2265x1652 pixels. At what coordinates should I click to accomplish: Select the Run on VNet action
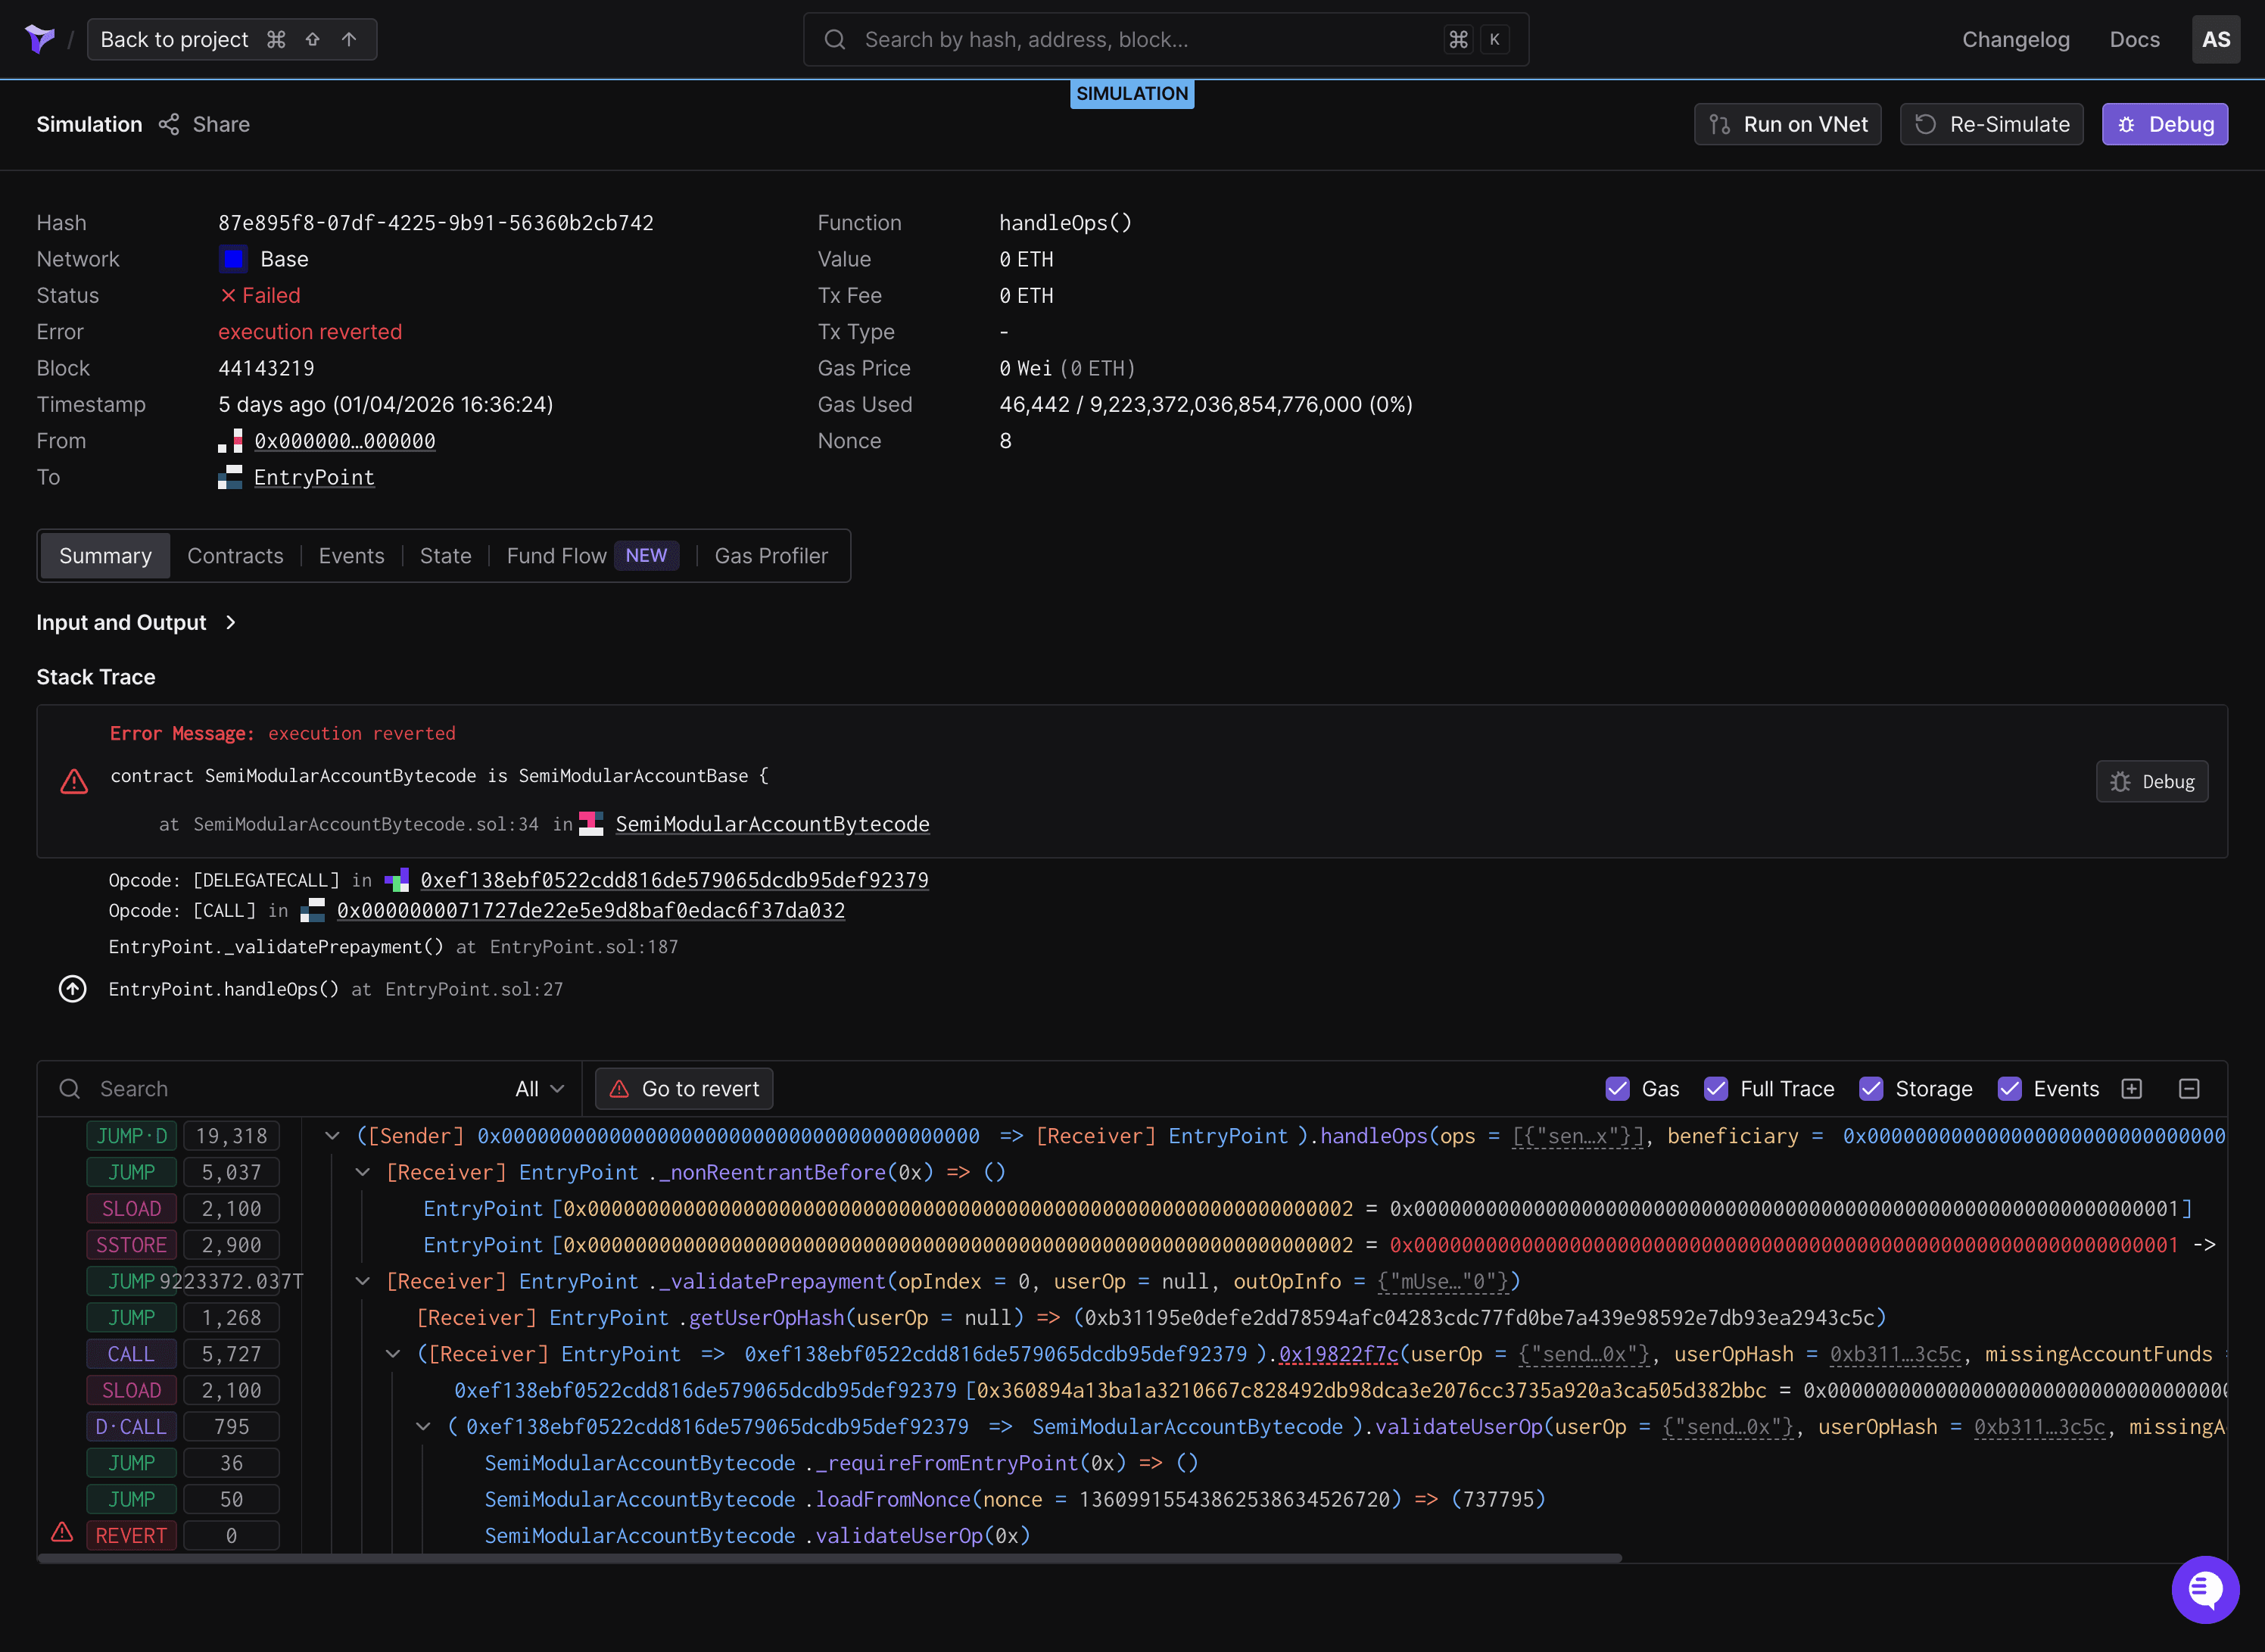pyautogui.click(x=1787, y=124)
